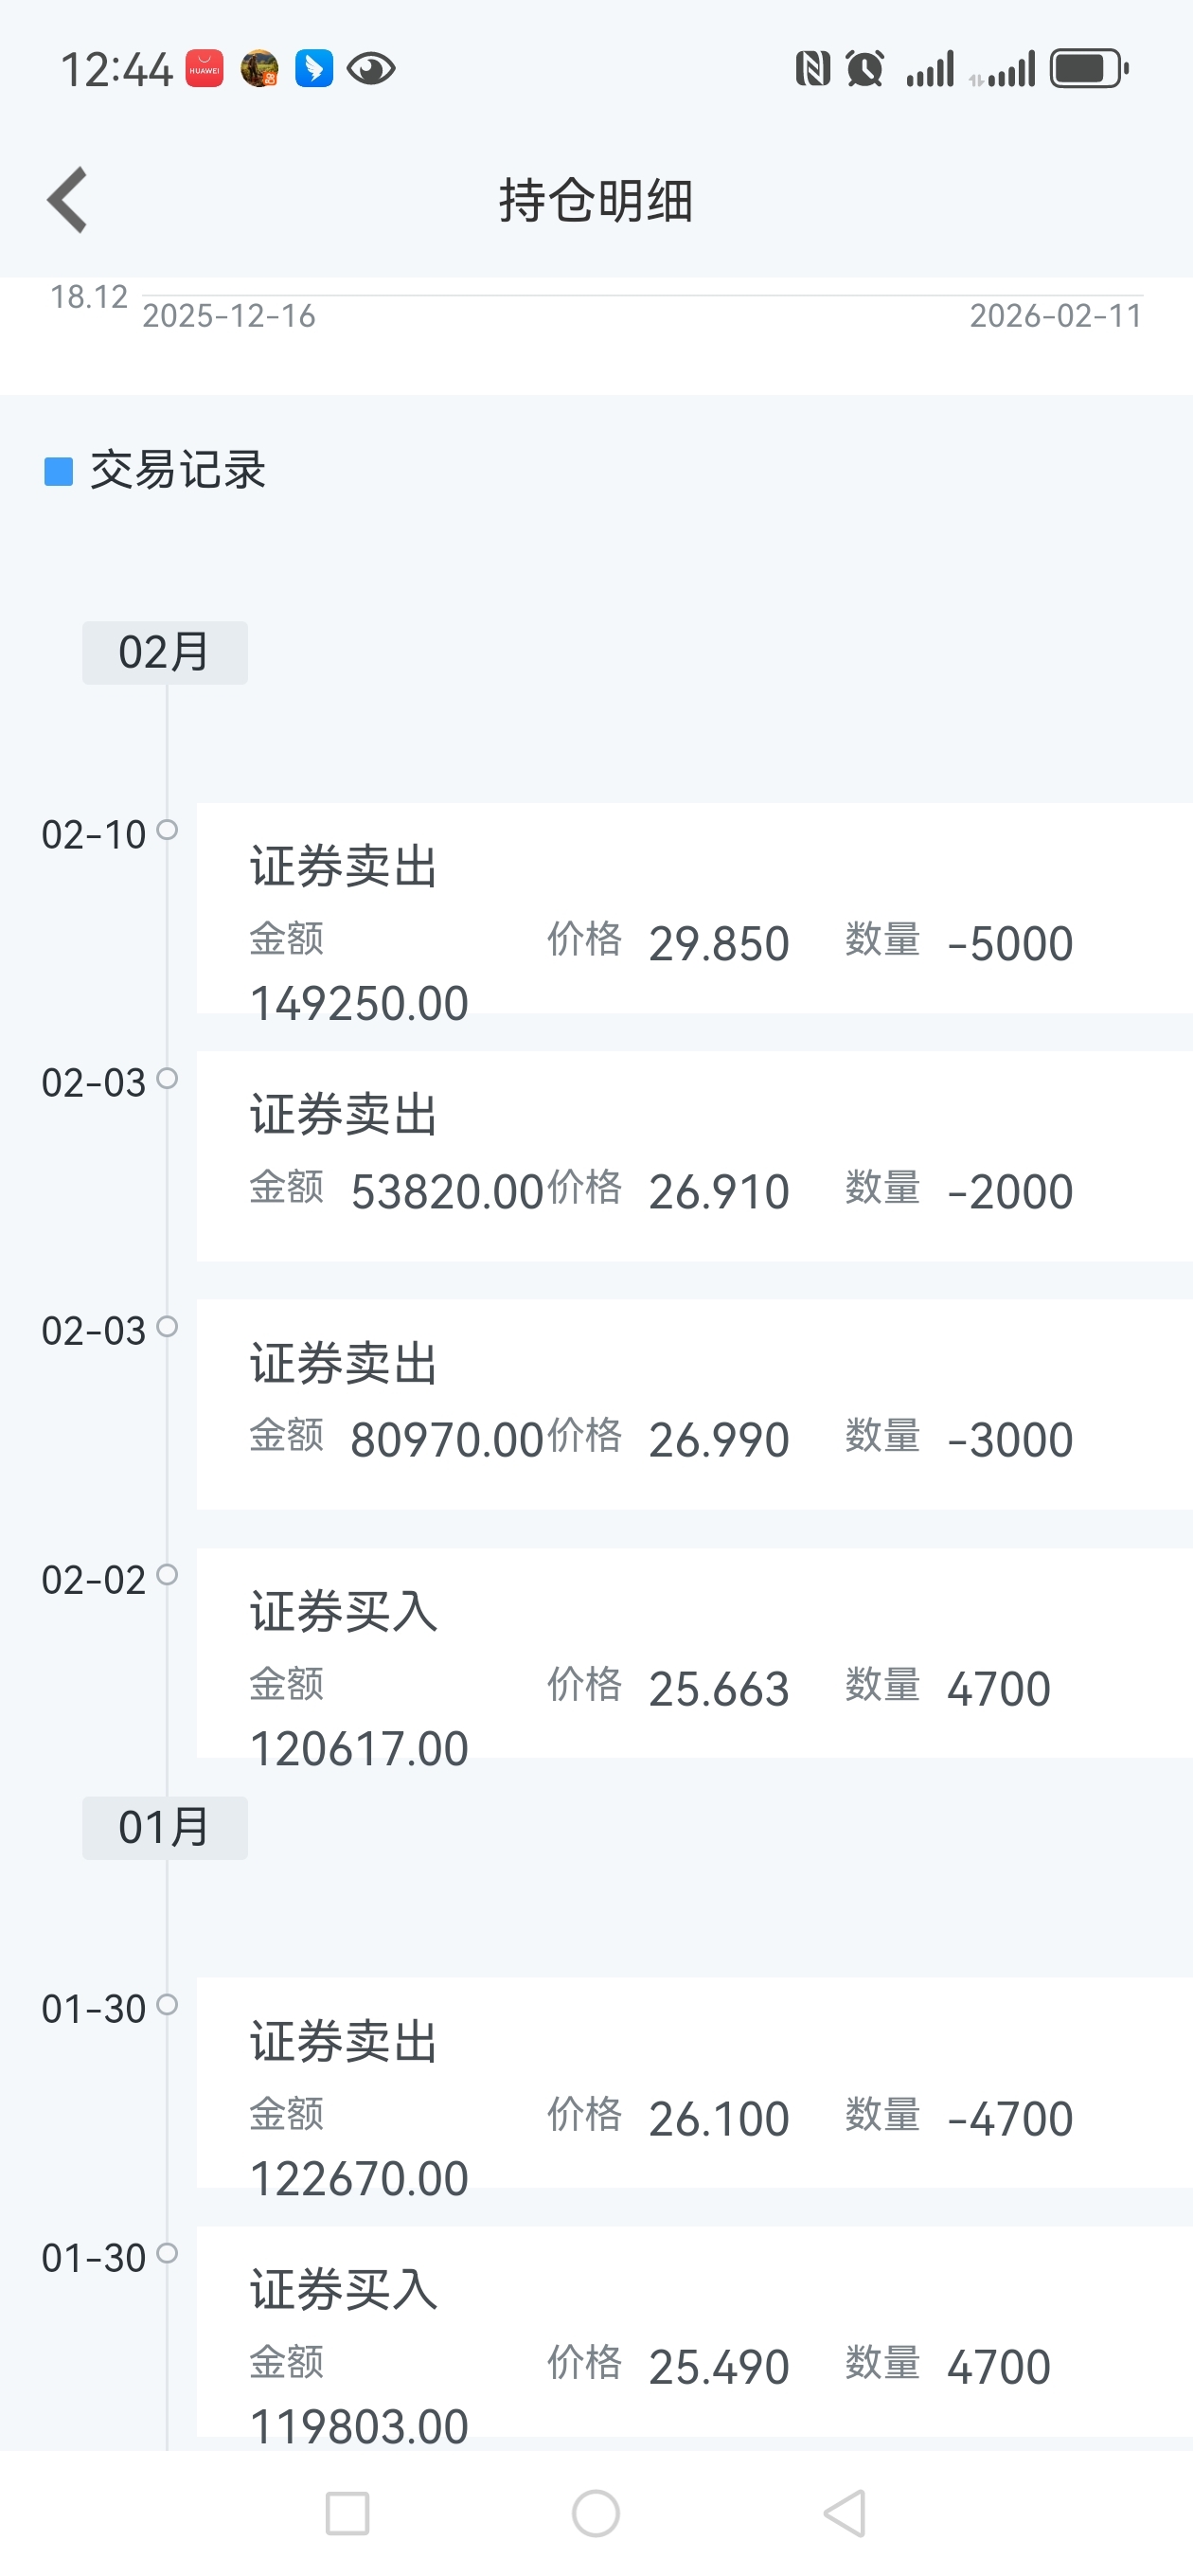Screen dimensions: 1193x2576
Task: Tap the eye comfort status icon
Action: pos(371,69)
